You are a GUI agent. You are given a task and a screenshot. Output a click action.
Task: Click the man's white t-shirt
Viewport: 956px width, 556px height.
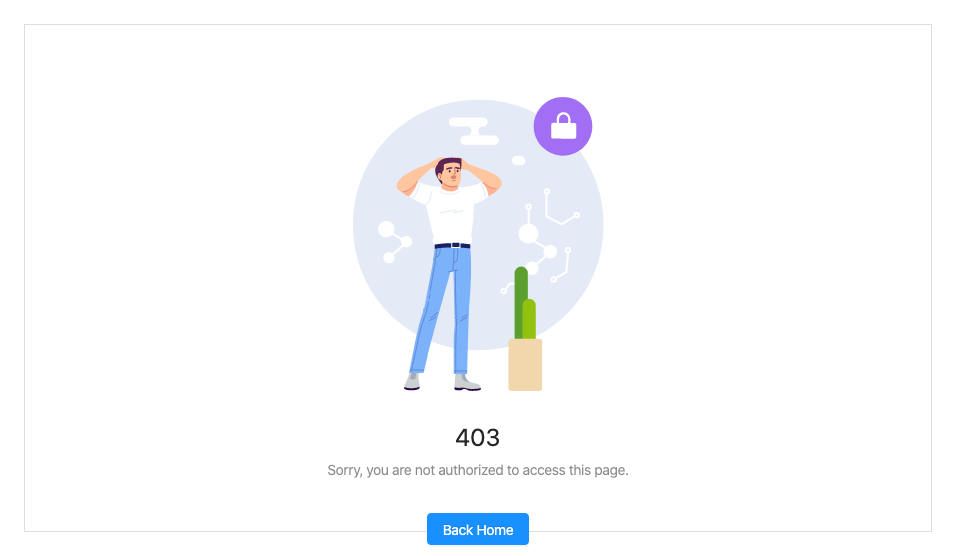[450, 213]
